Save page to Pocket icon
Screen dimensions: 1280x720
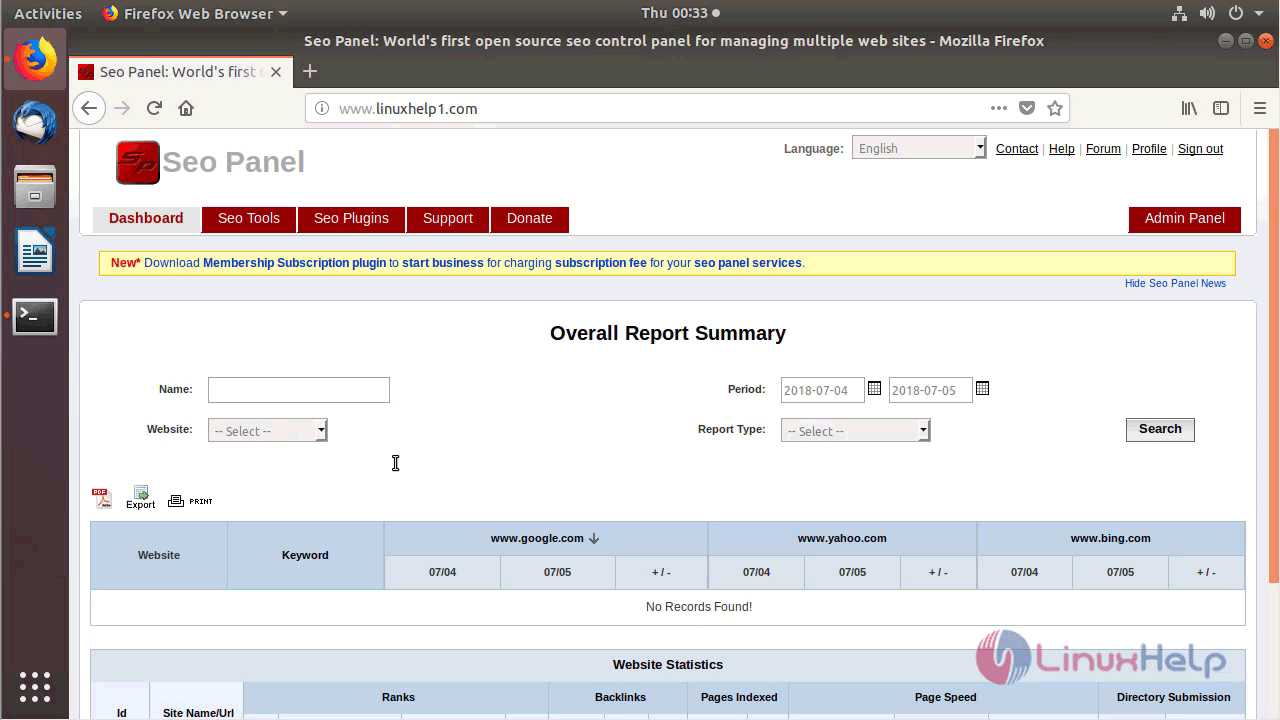pos(1027,108)
